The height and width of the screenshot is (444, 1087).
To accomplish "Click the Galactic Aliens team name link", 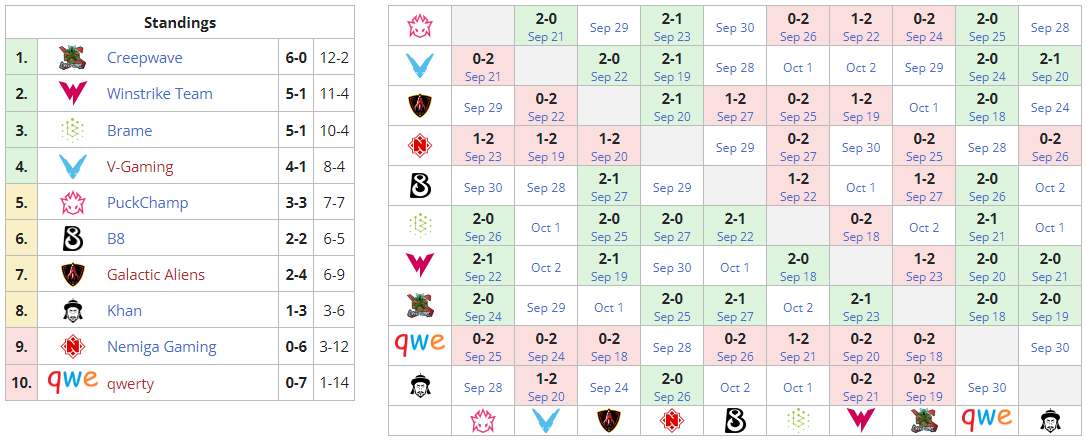I will coord(156,275).
